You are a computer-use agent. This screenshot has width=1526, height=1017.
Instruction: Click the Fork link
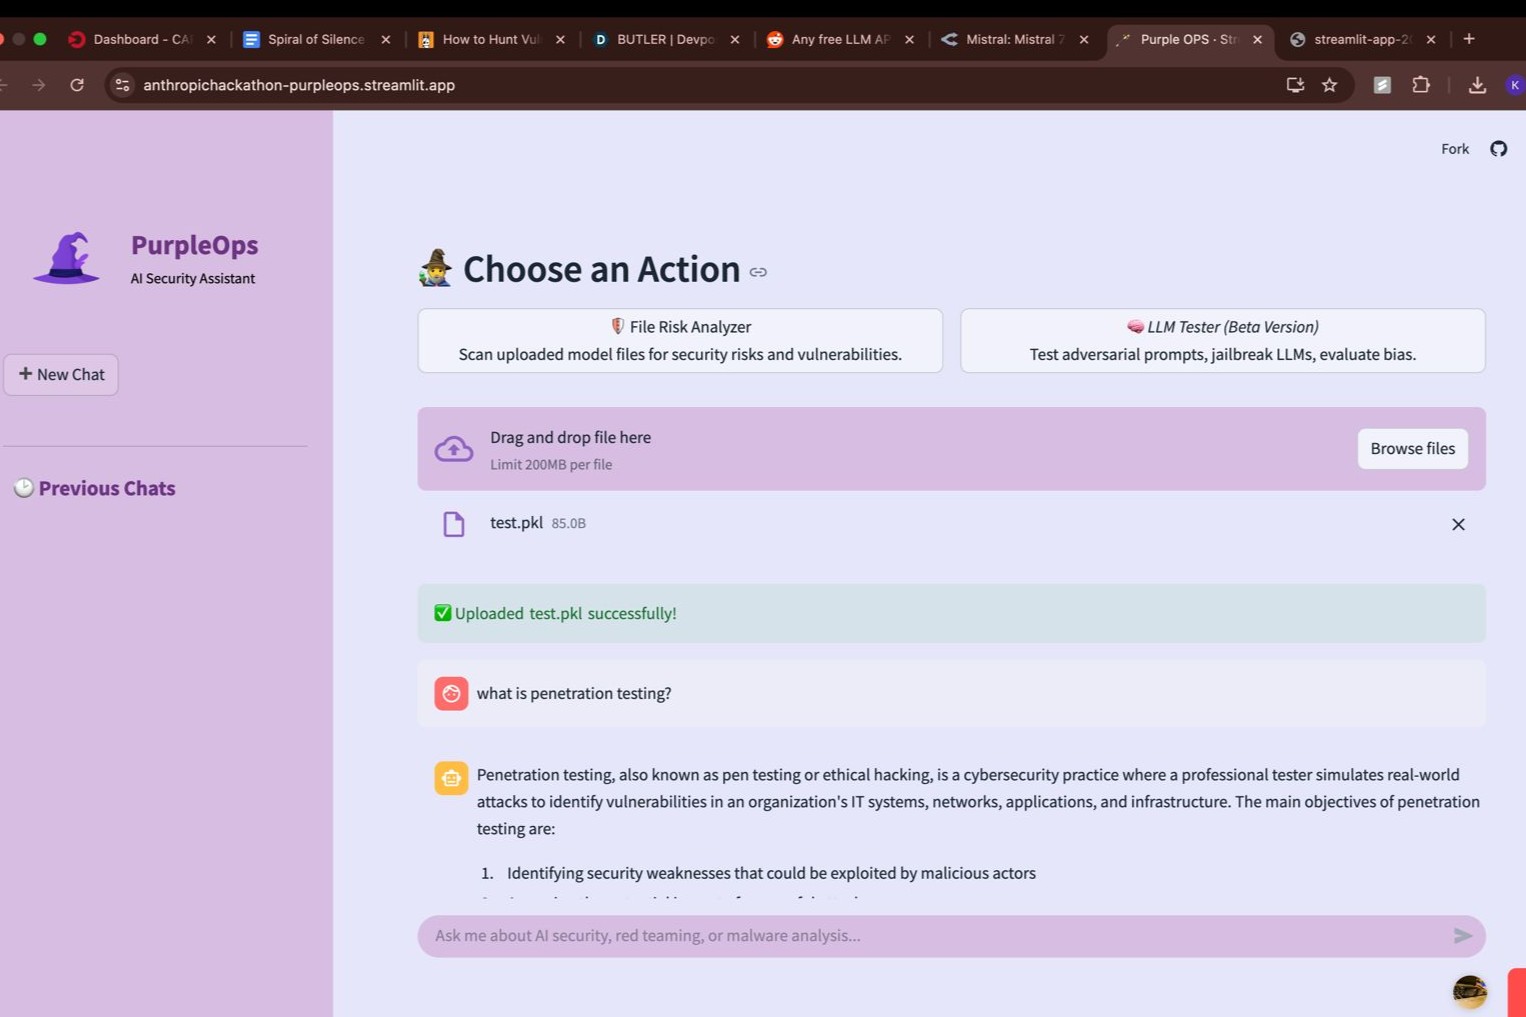[1455, 149]
